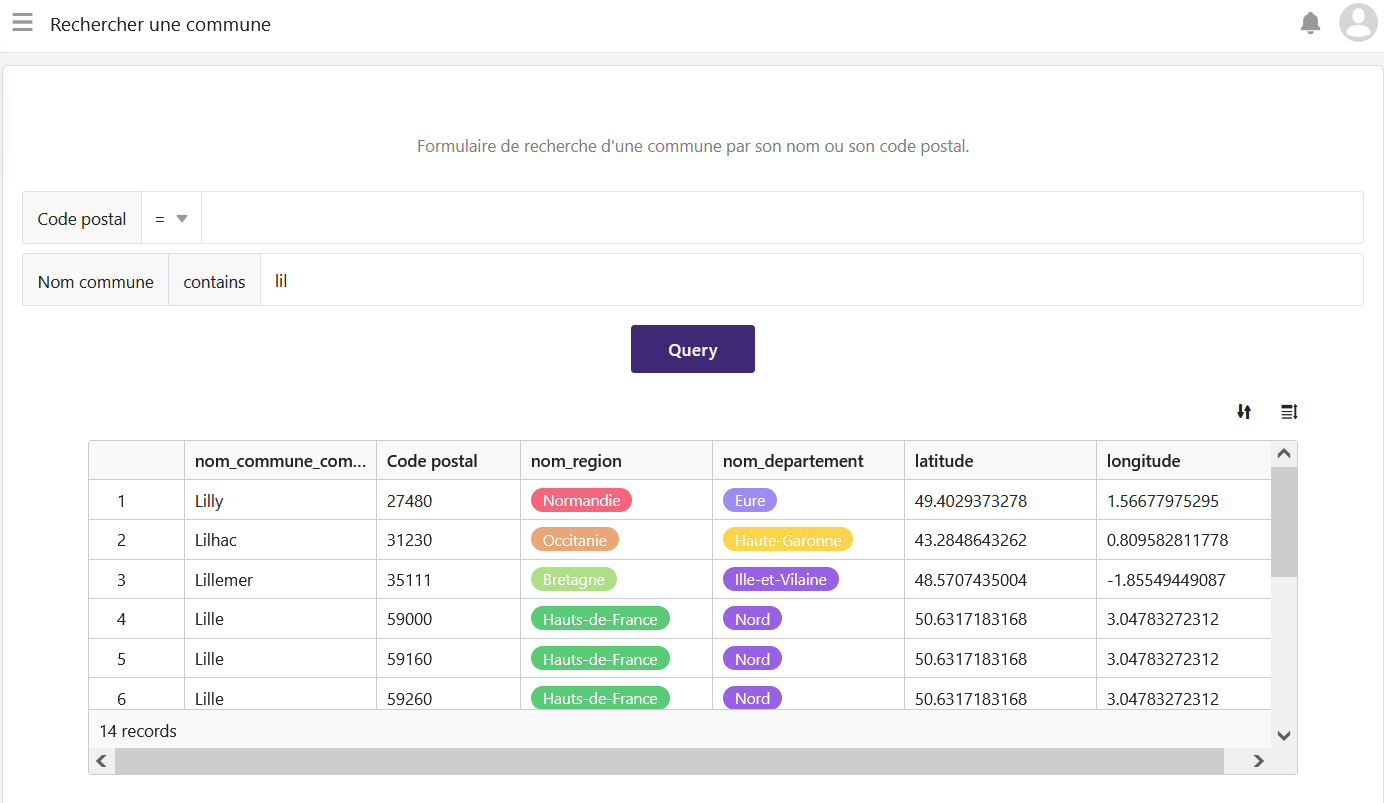Image resolution: width=1384 pixels, height=803 pixels.
Task: Click the horizontal scrollbar thumb
Action: click(x=669, y=761)
